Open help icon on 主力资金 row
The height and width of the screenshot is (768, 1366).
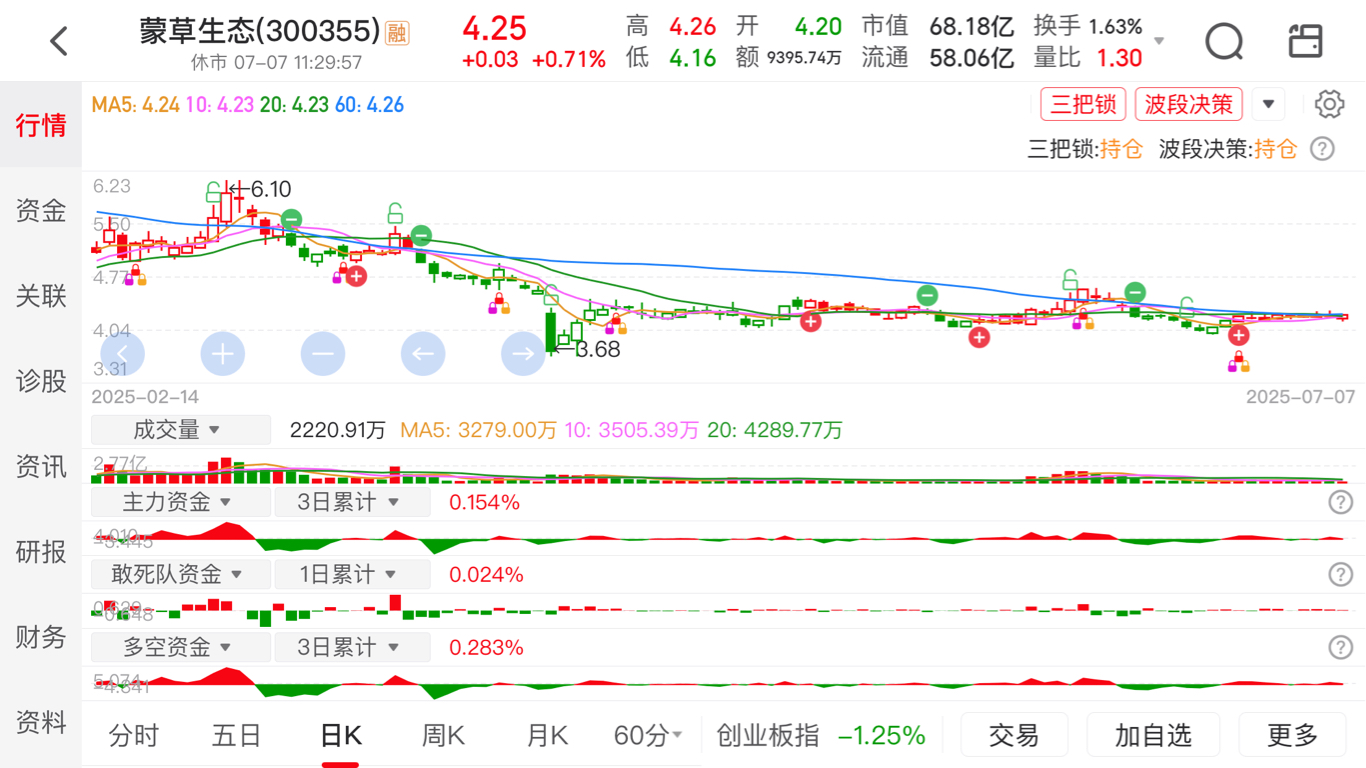click(1340, 502)
